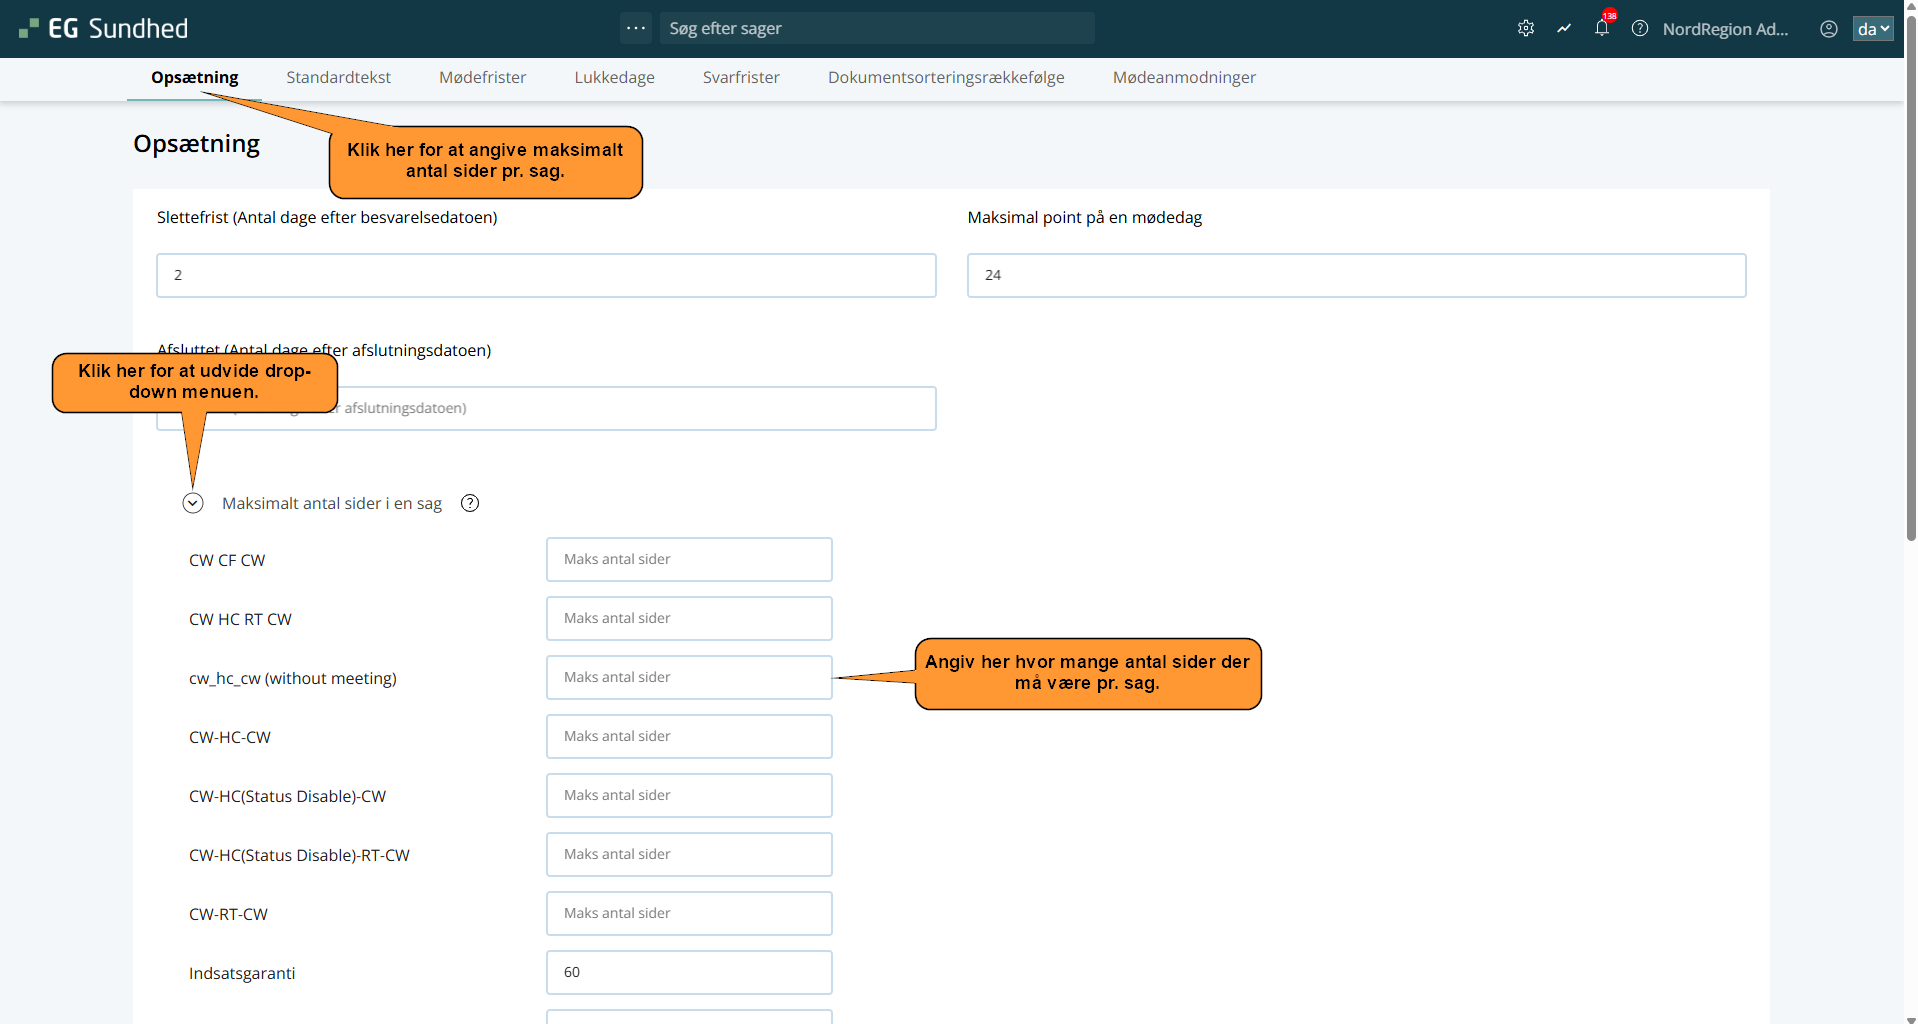Switch to the Standardtekst tab
Viewport: 1918px width, 1024px height.
[x=338, y=77]
